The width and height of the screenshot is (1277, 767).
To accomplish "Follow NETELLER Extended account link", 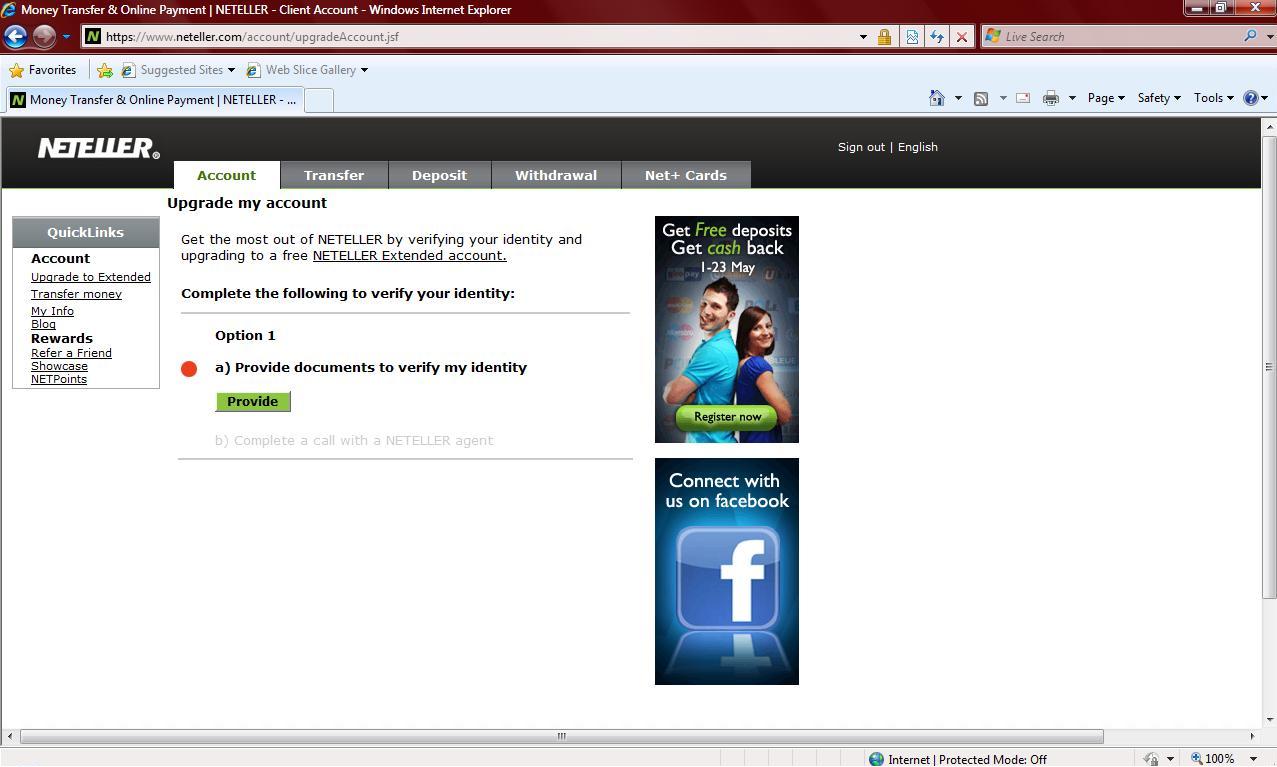I will click(x=409, y=255).
